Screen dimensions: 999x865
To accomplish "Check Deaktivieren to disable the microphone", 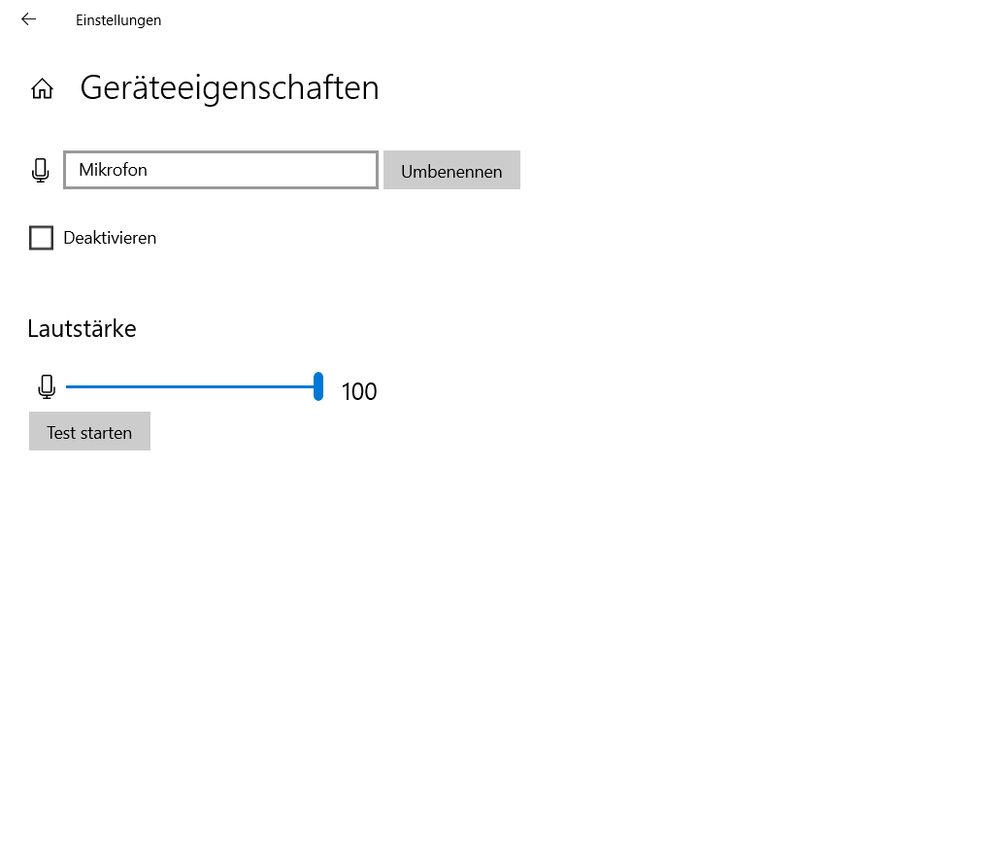I will [x=41, y=237].
